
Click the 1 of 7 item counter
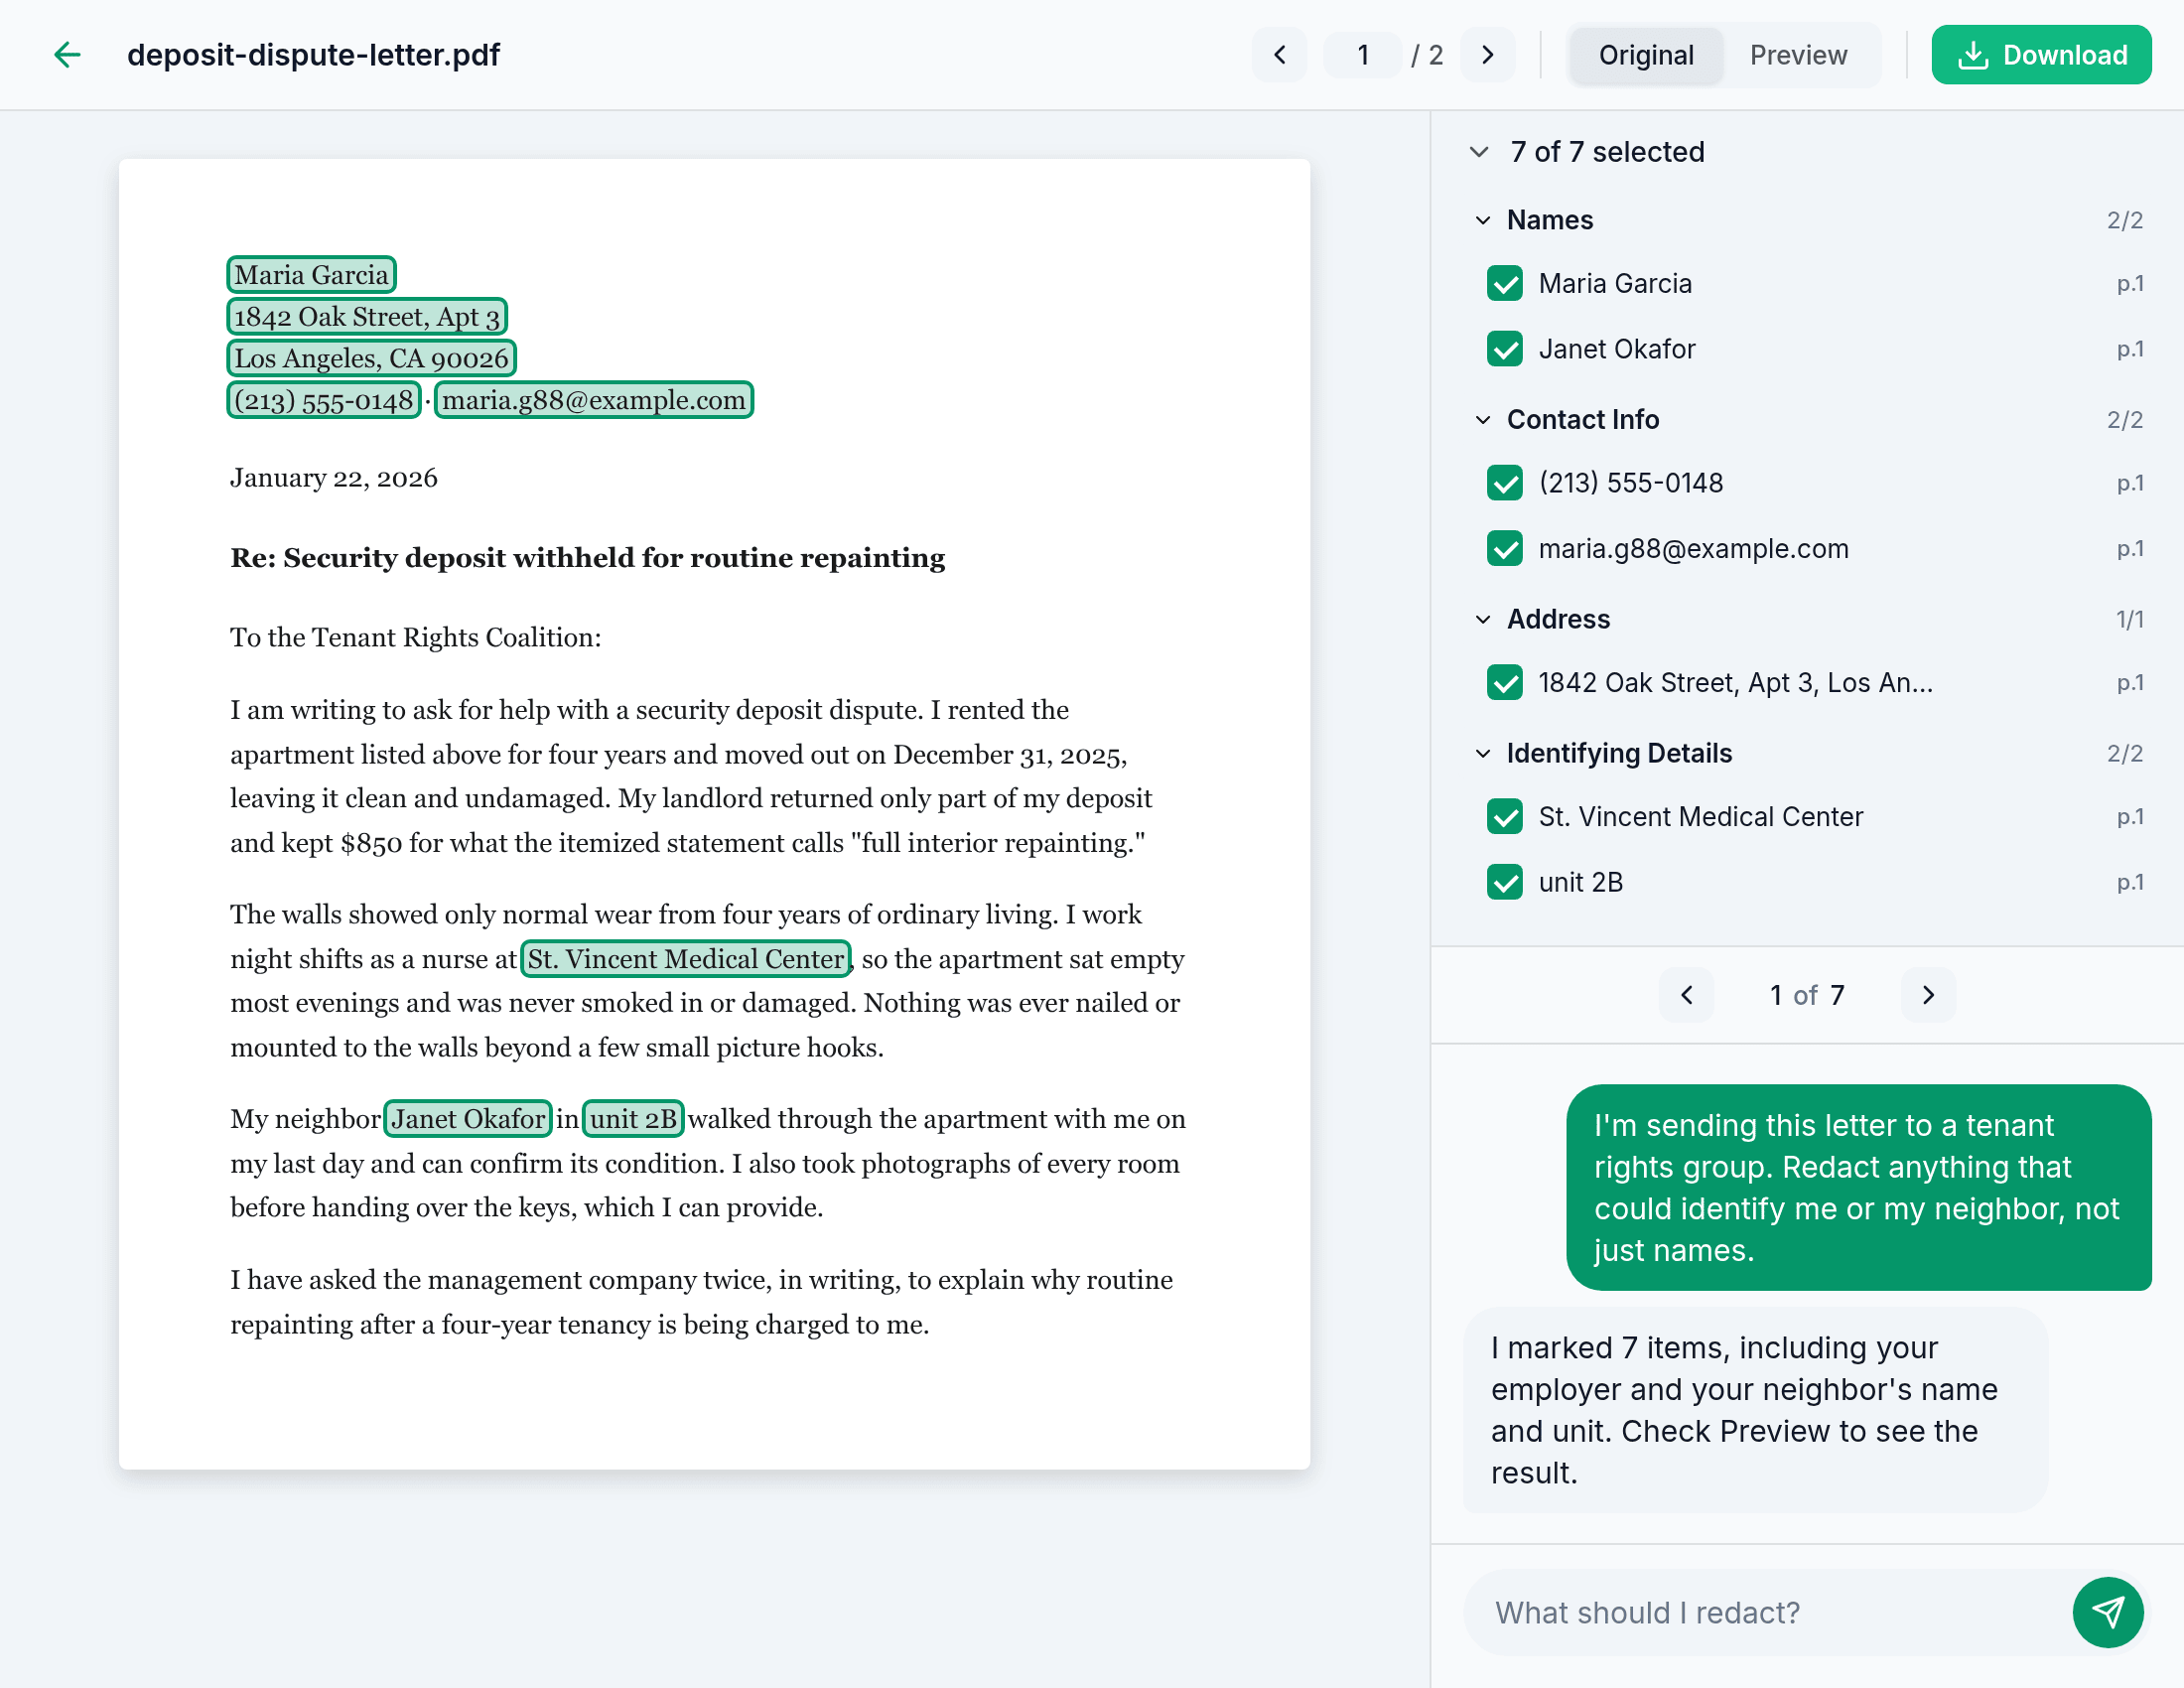click(1807, 996)
